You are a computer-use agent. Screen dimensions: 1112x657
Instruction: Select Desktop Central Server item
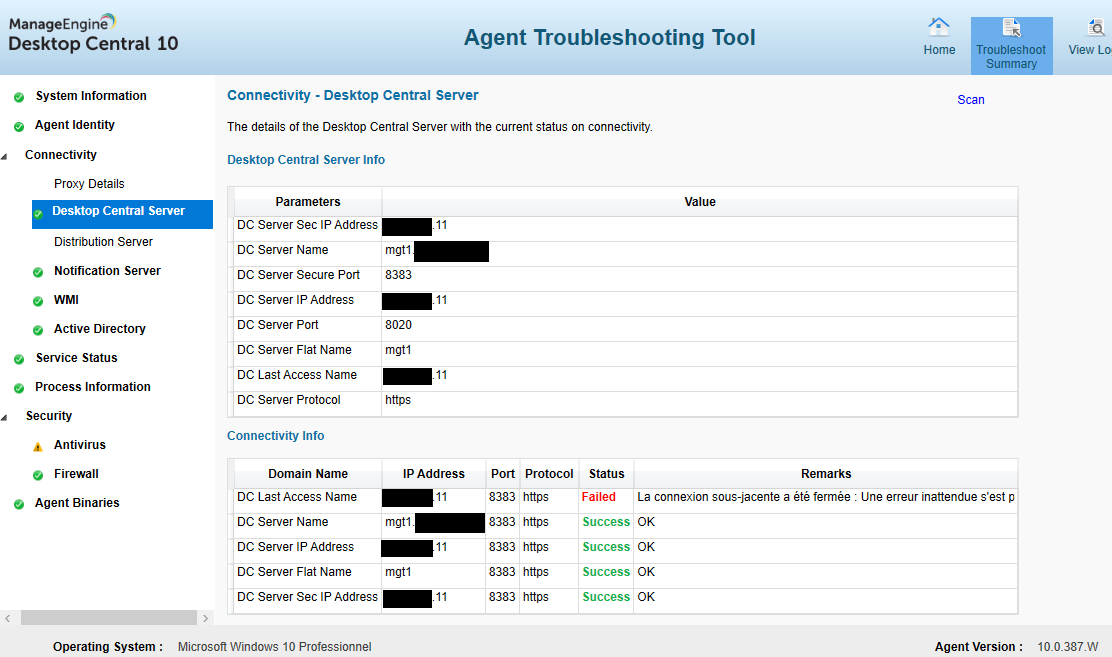pos(122,214)
